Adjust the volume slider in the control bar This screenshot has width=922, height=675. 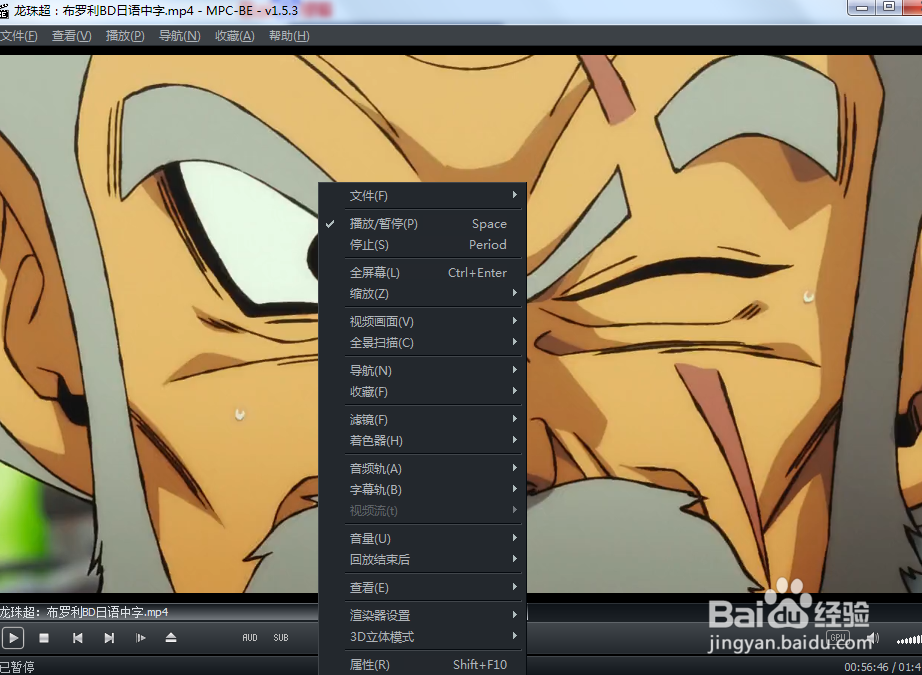point(909,640)
